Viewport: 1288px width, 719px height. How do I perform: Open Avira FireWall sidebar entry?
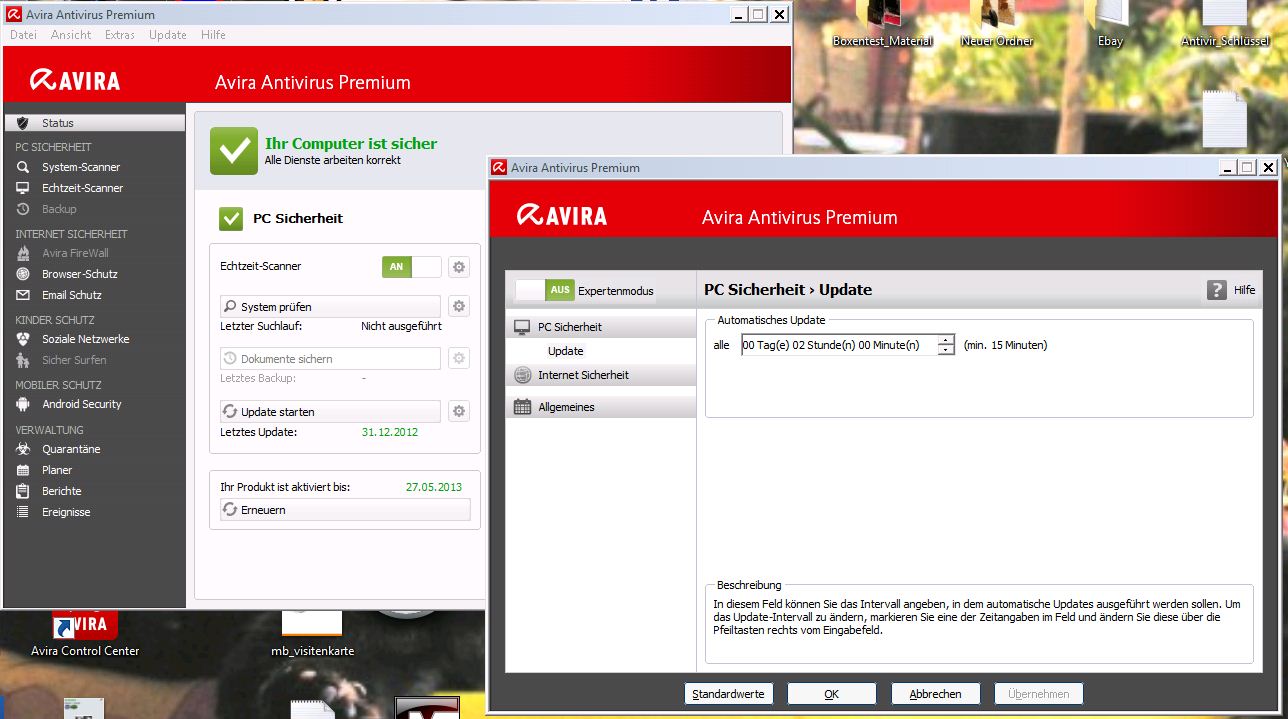[75, 253]
